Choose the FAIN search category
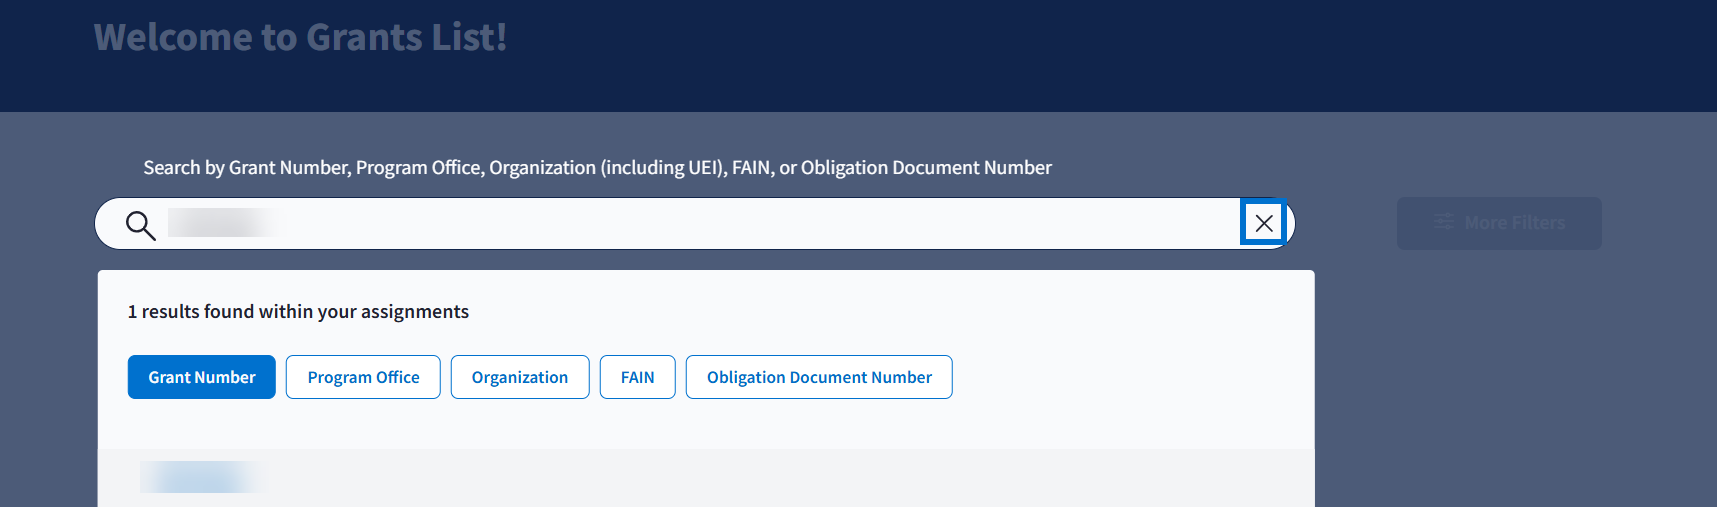Screen dimensions: 1717x507 click(x=637, y=377)
